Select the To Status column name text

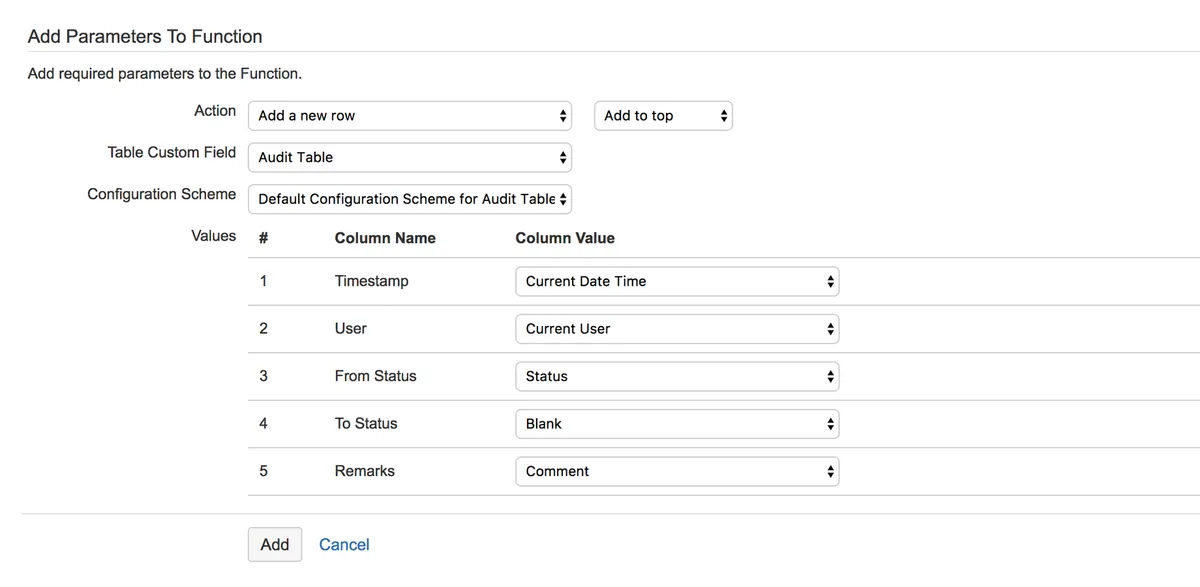coord(366,423)
